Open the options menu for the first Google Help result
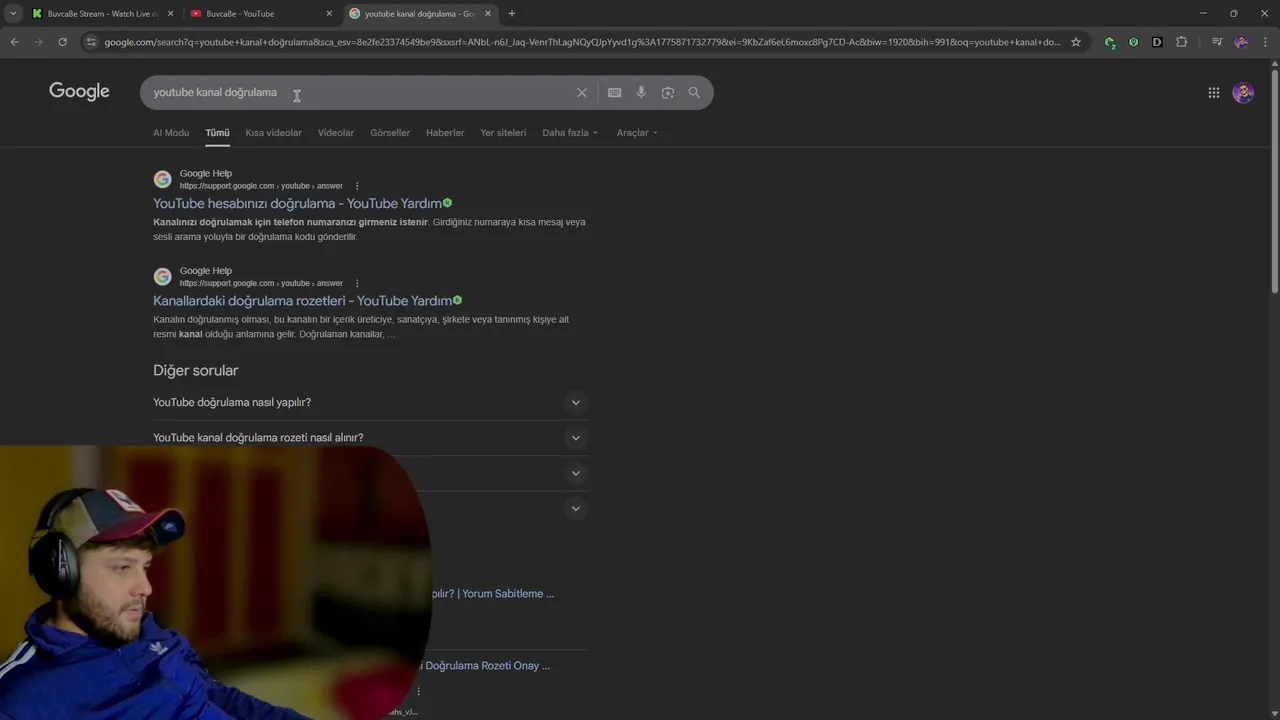 (357, 186)
